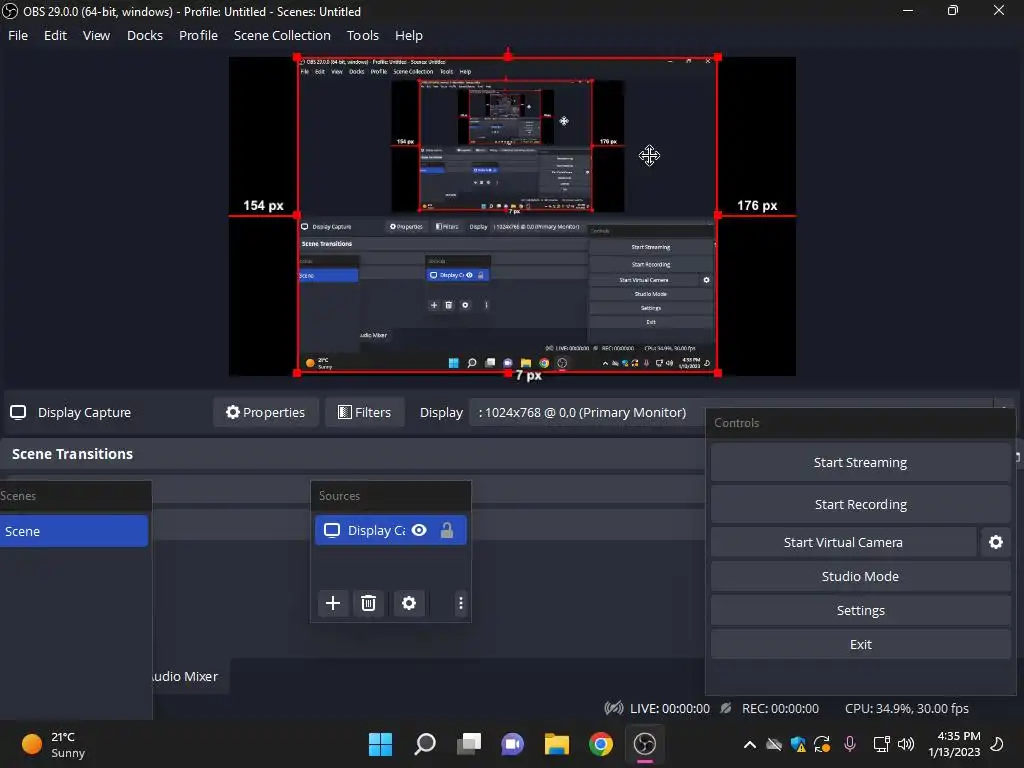
Task: Click Start Streaming
Action: (860, 462)
